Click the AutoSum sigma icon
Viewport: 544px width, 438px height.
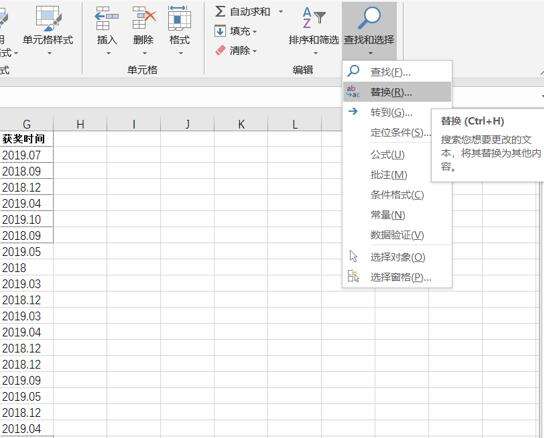click(x=220, y=11)
